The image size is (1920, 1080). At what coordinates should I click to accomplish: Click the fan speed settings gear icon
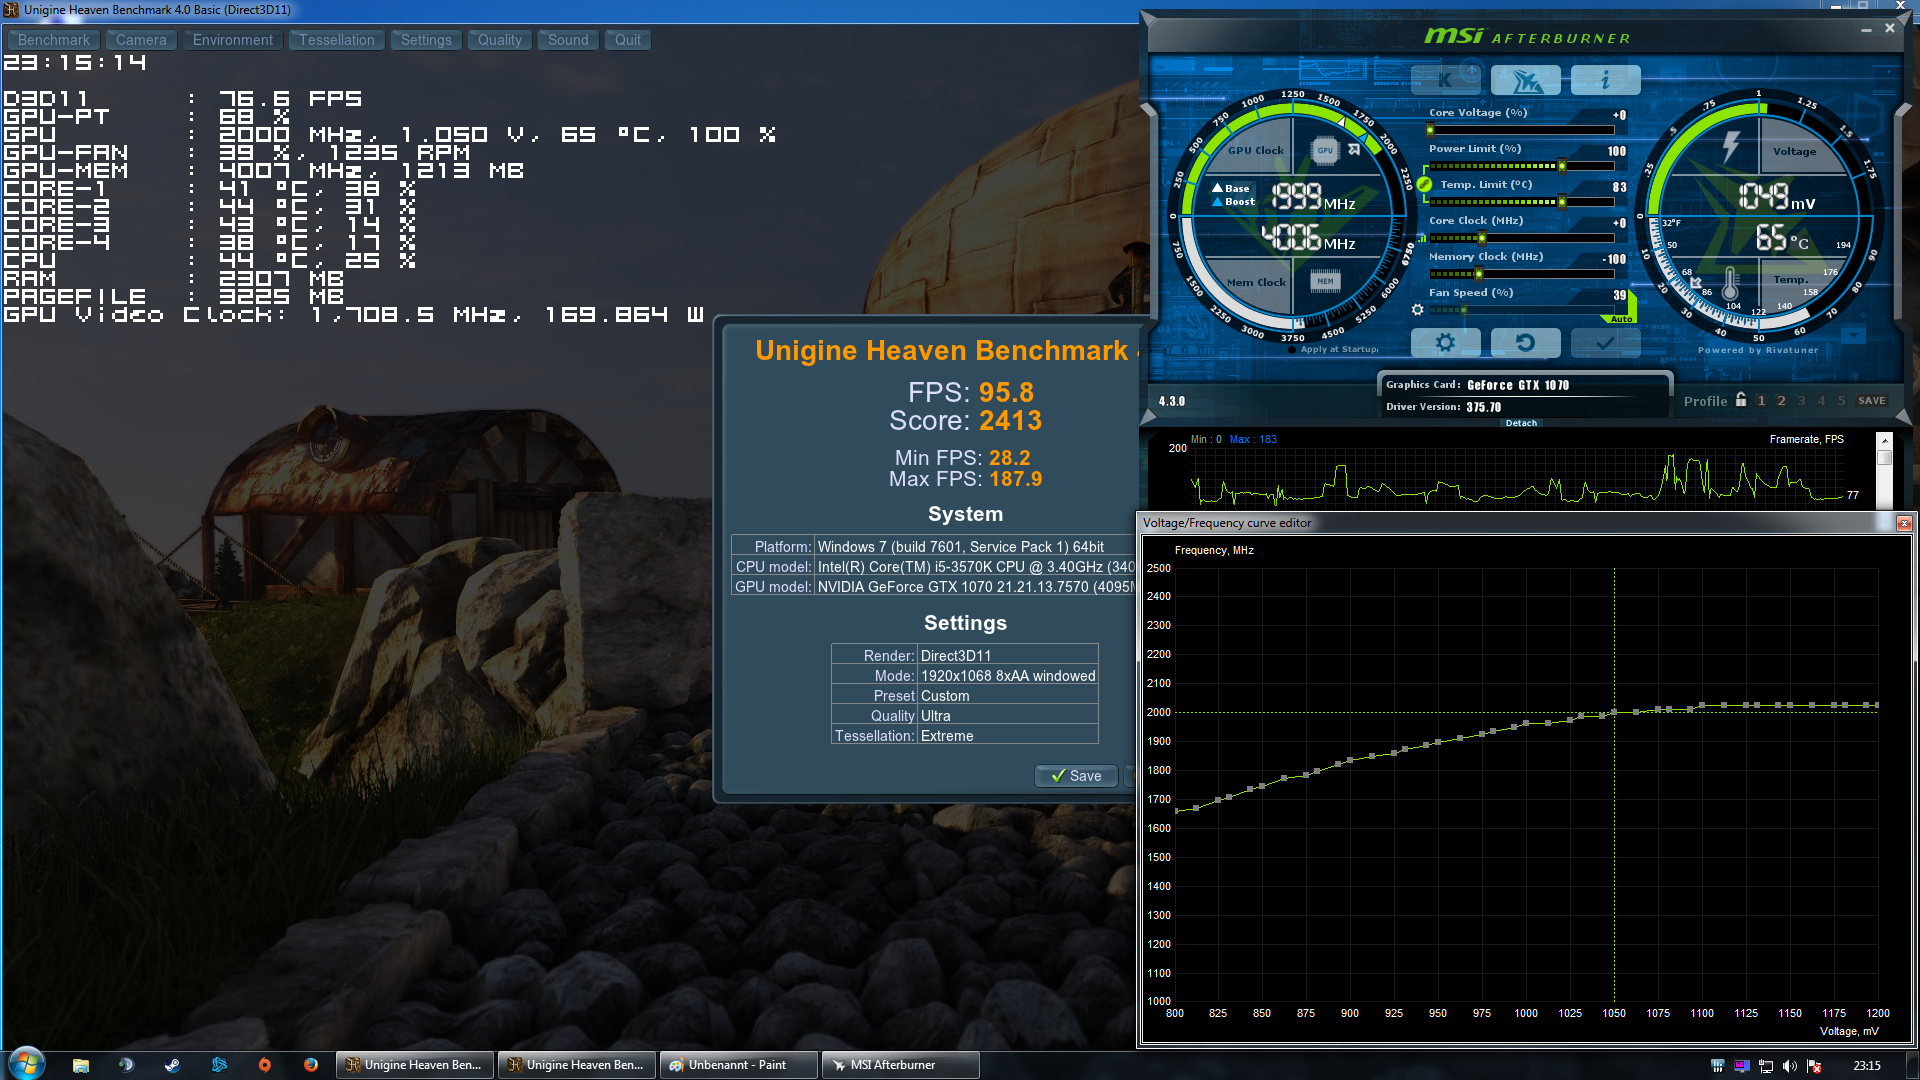(1417, 310)
